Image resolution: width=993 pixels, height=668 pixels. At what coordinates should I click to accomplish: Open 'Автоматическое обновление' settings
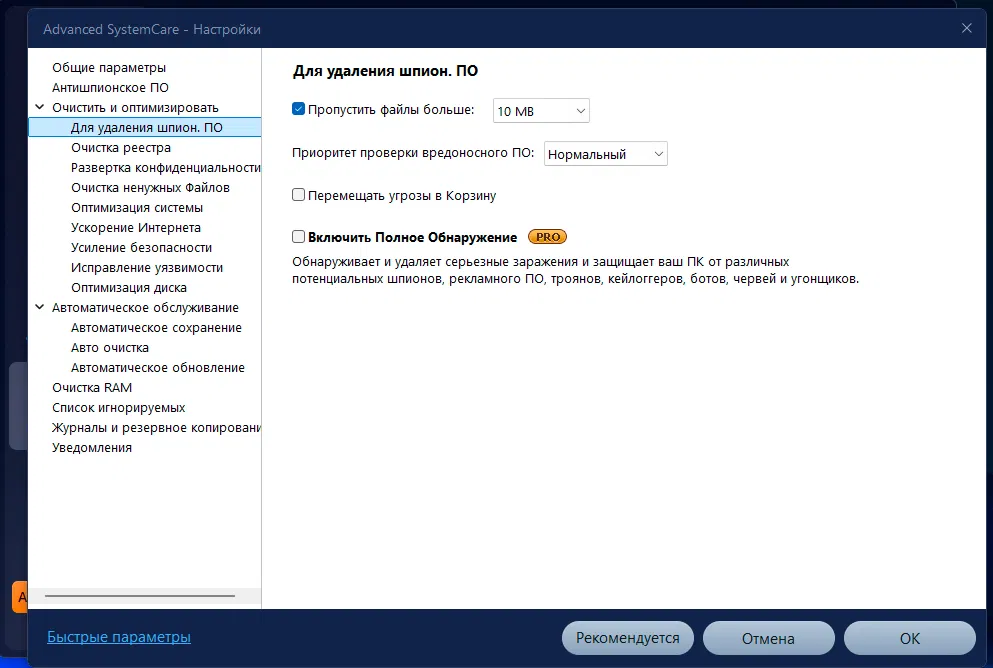158,368
